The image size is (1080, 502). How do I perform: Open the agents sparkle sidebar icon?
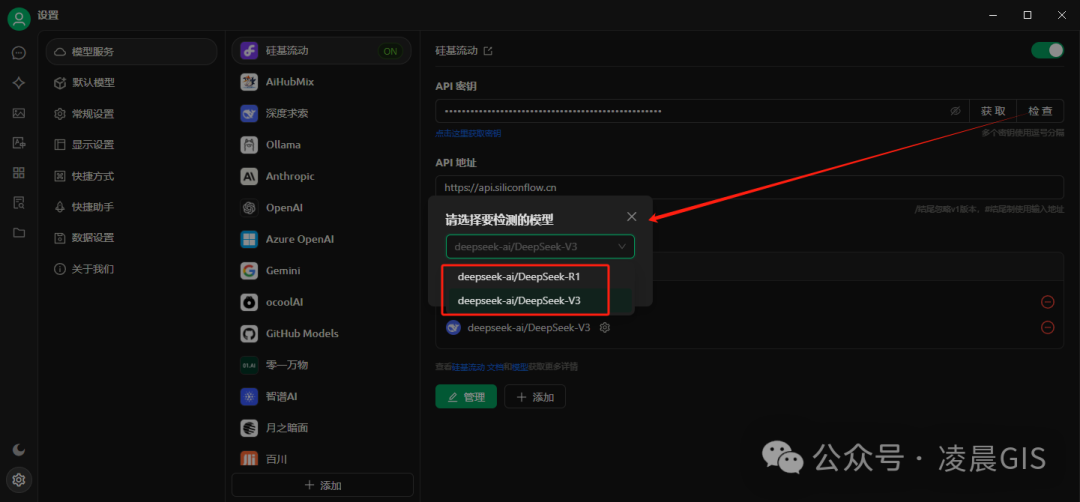point(19,83)
